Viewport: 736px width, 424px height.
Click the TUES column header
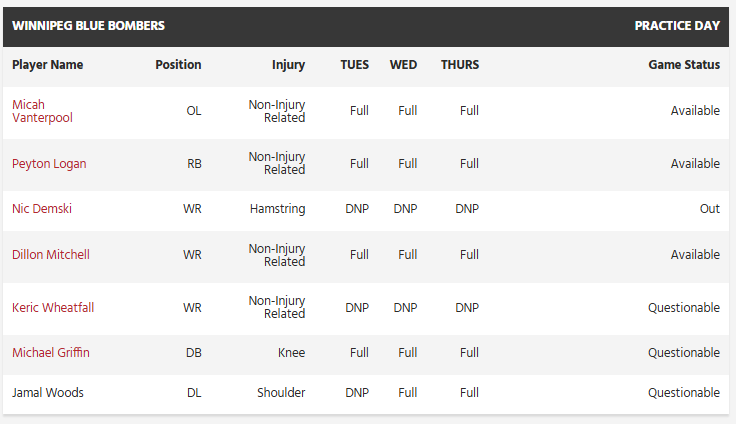point(354,65)
